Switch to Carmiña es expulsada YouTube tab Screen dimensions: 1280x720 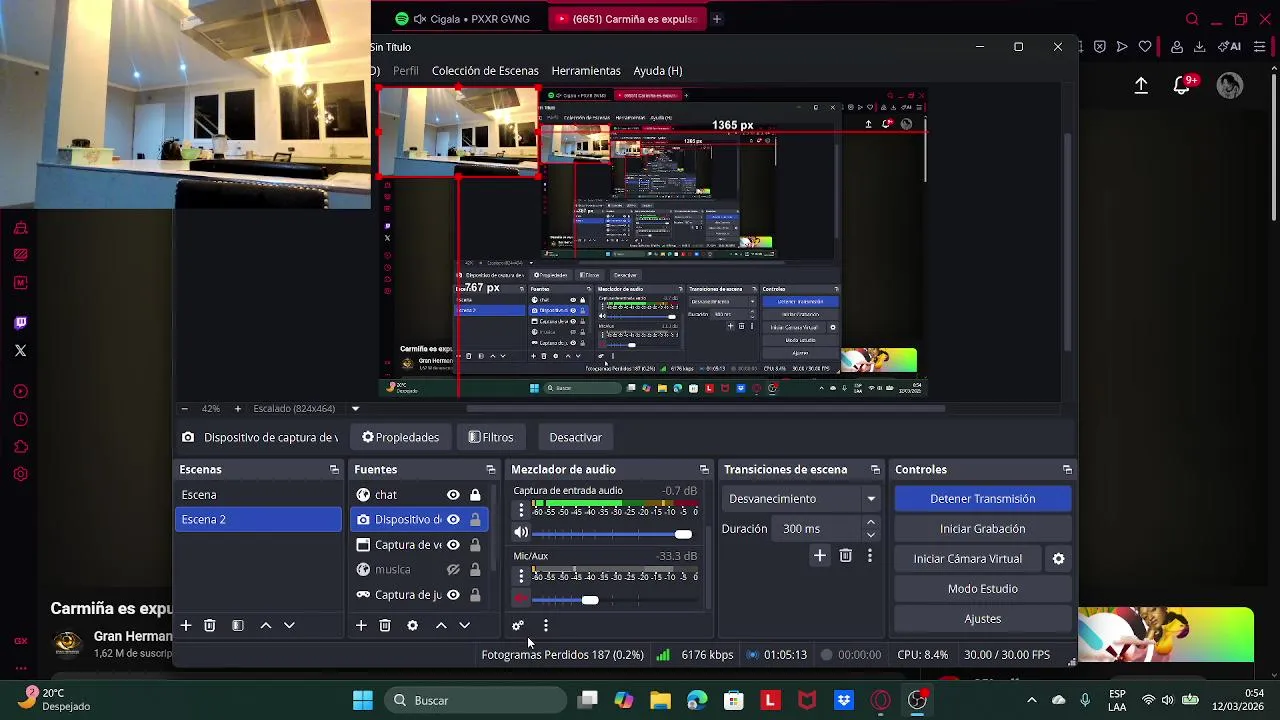click(x=626, y=19)
